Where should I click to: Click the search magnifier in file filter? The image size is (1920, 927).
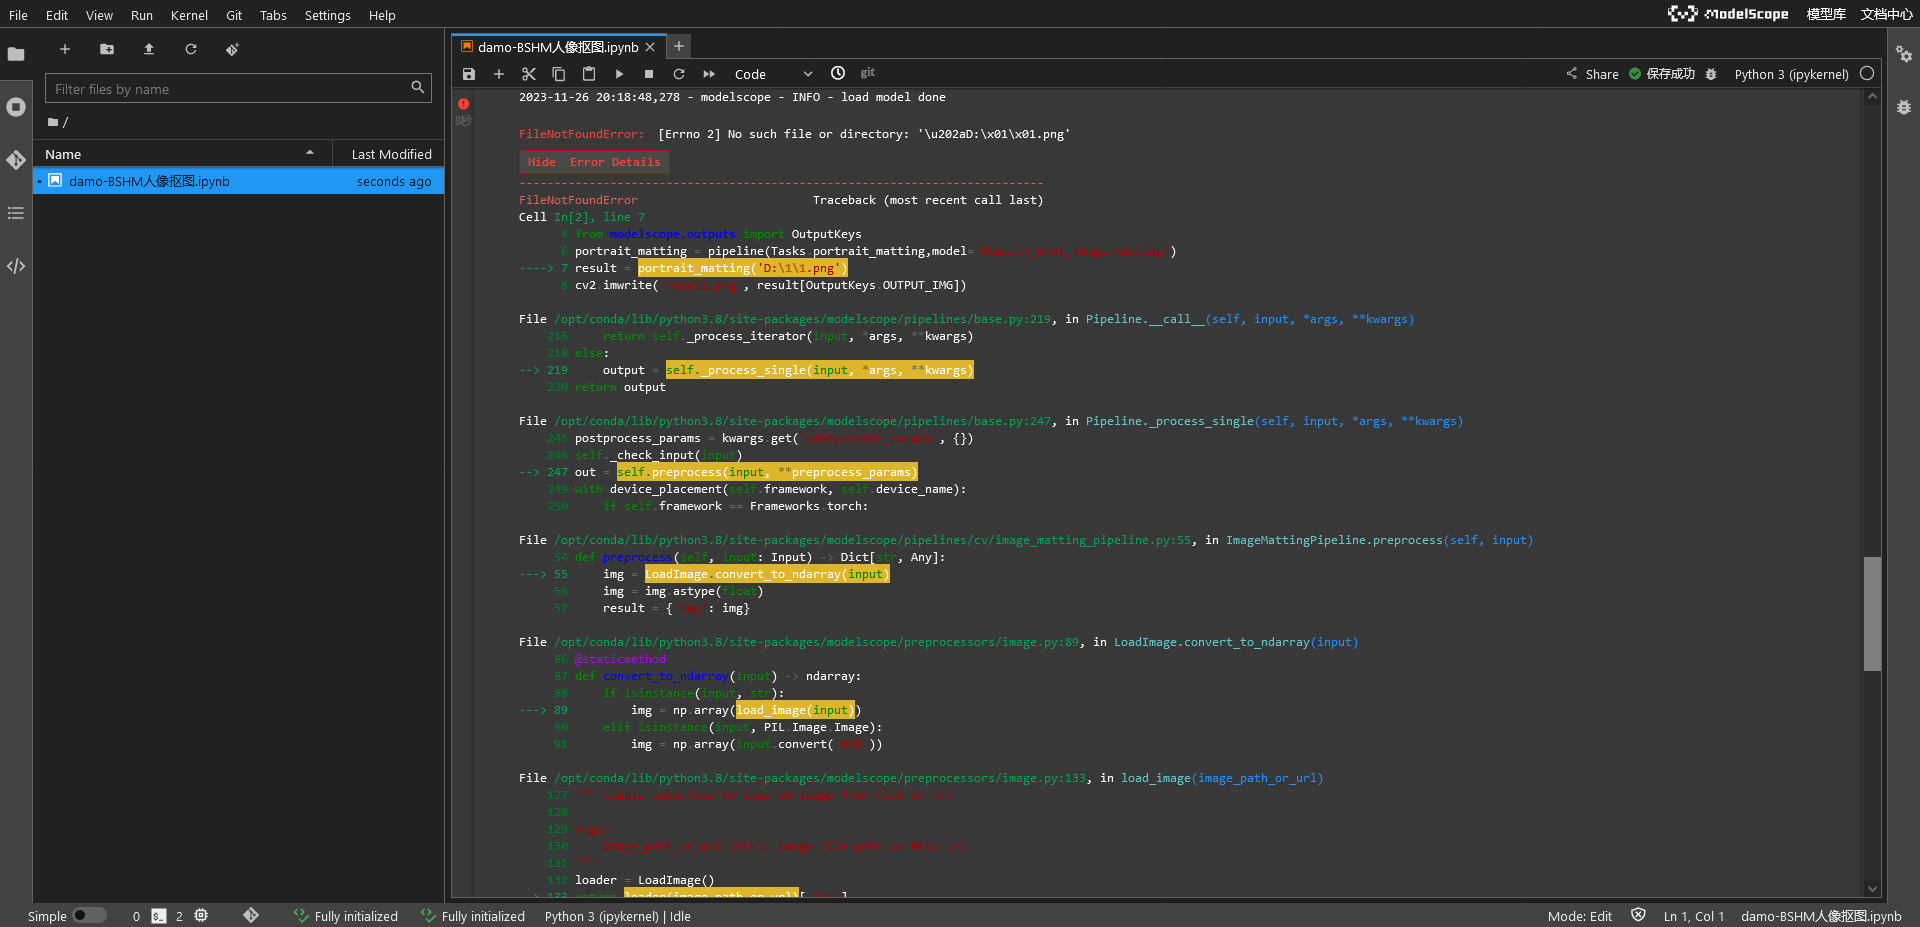tap(418, 88)
